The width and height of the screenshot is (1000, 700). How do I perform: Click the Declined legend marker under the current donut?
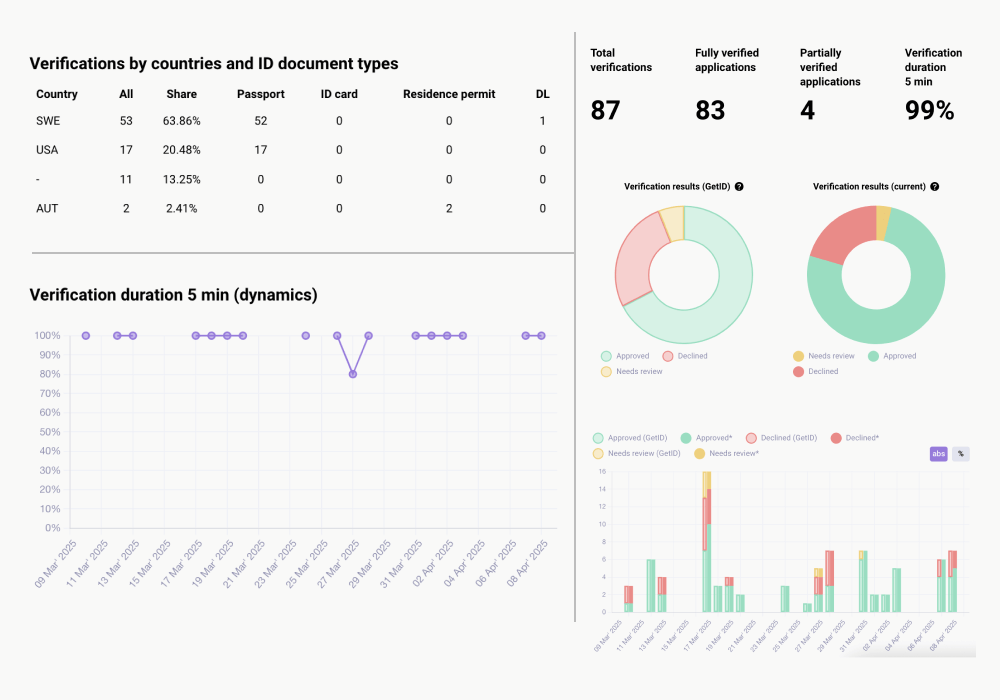(x=798, y=371)
